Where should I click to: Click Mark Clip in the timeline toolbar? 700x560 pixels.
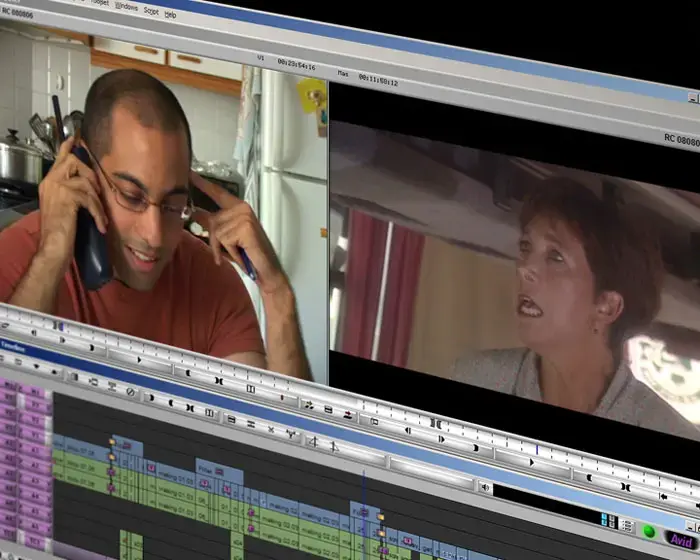tap(190, 408)
